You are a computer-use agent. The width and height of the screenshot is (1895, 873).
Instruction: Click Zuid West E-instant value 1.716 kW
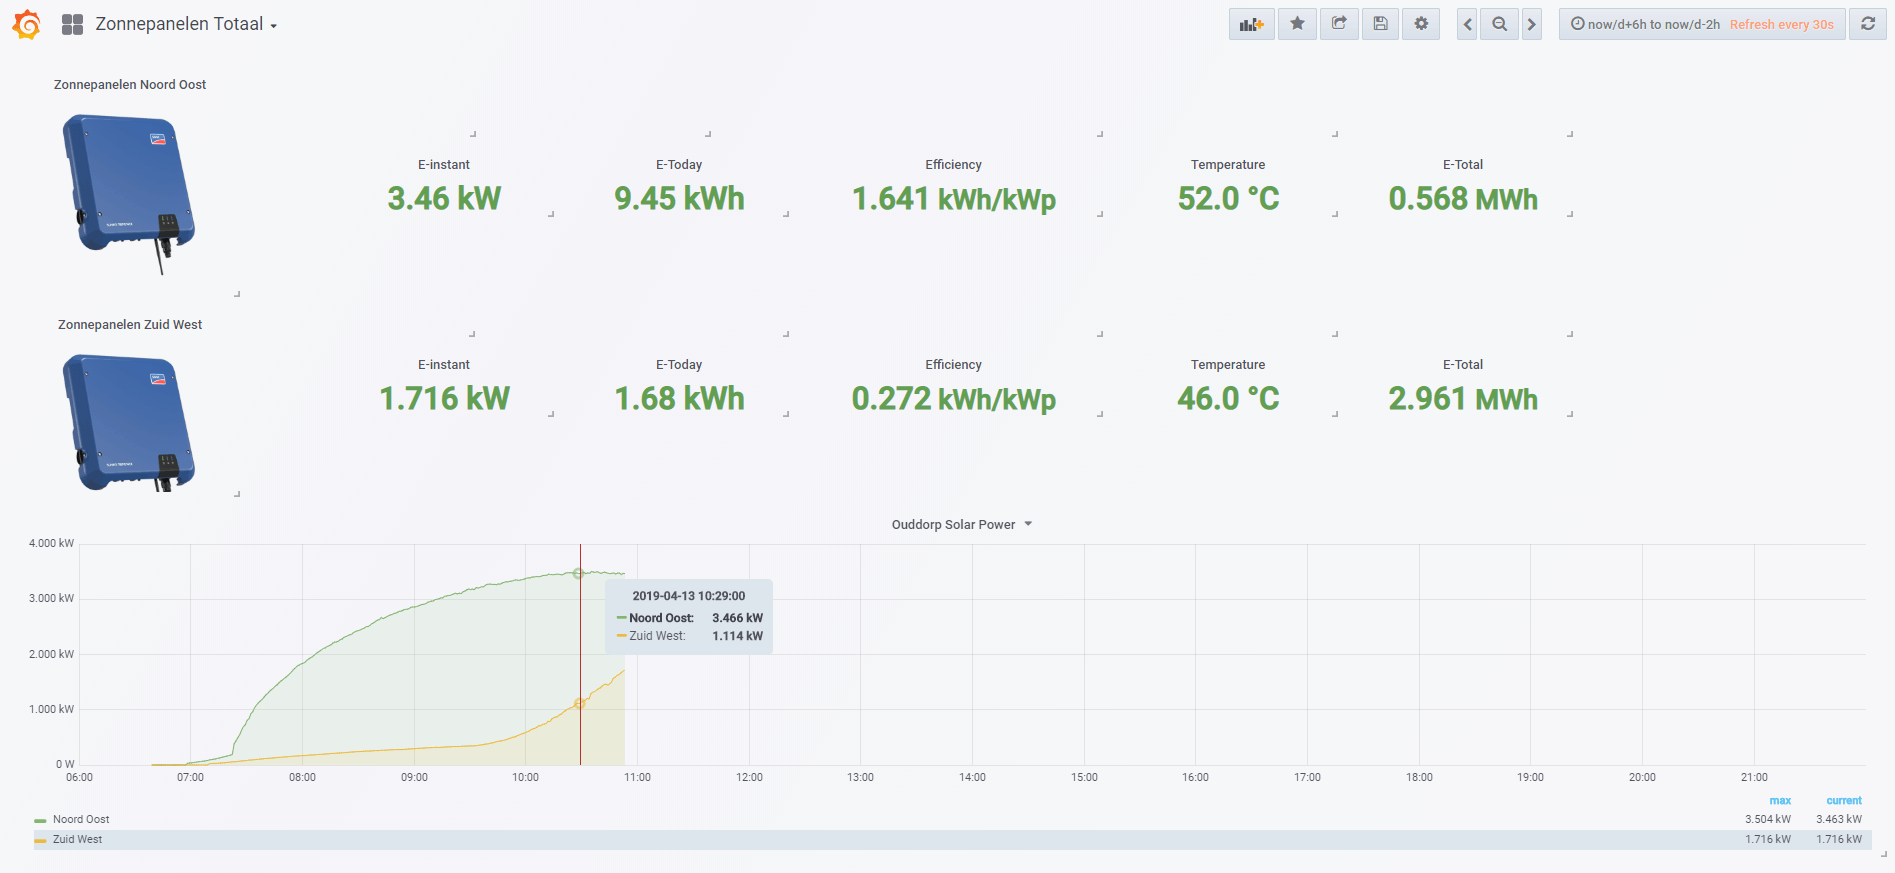(x=444, y=399)
